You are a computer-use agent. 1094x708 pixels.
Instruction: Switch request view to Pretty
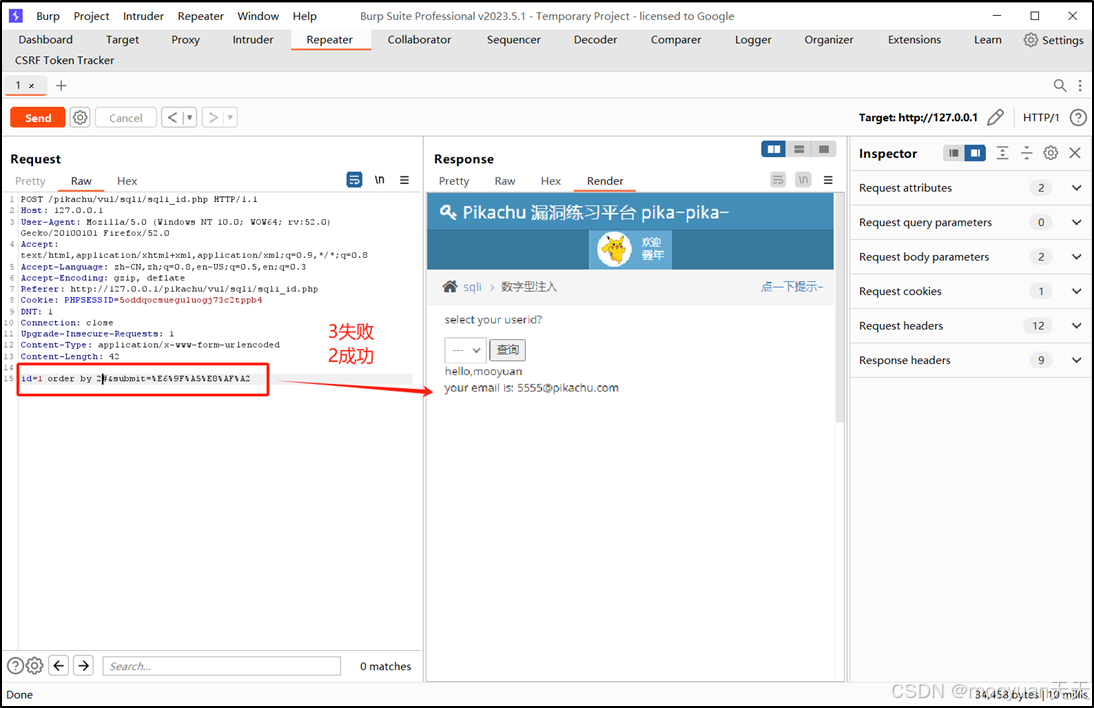(30, 181)
